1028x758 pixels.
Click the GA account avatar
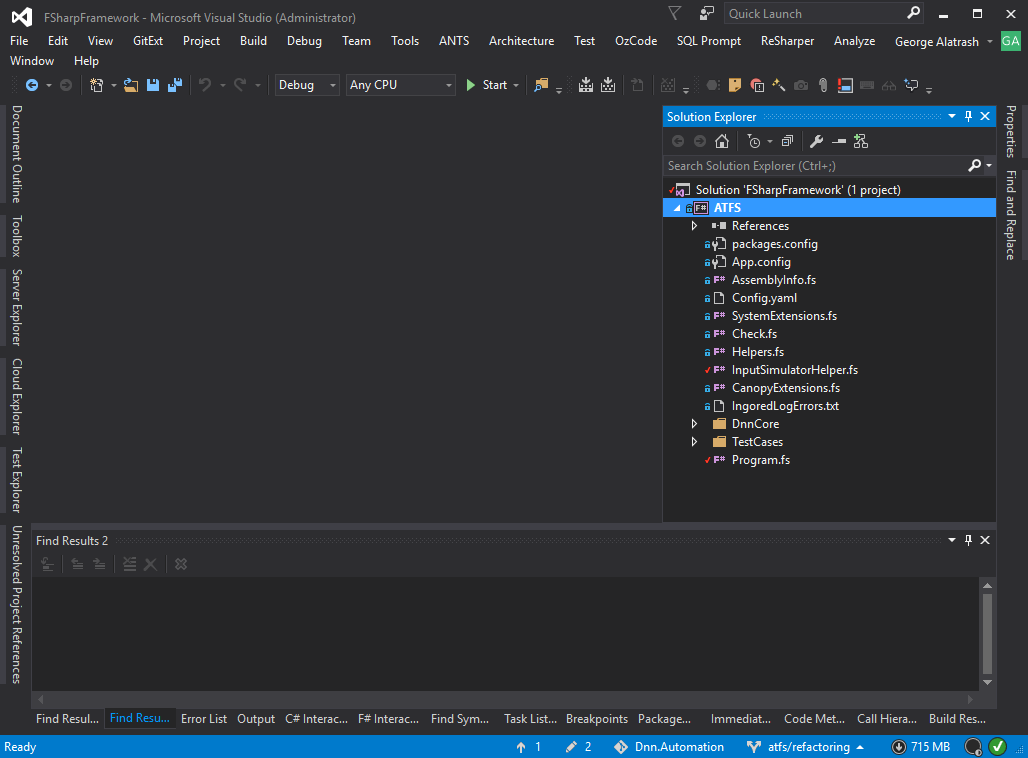click(1010, 41)
